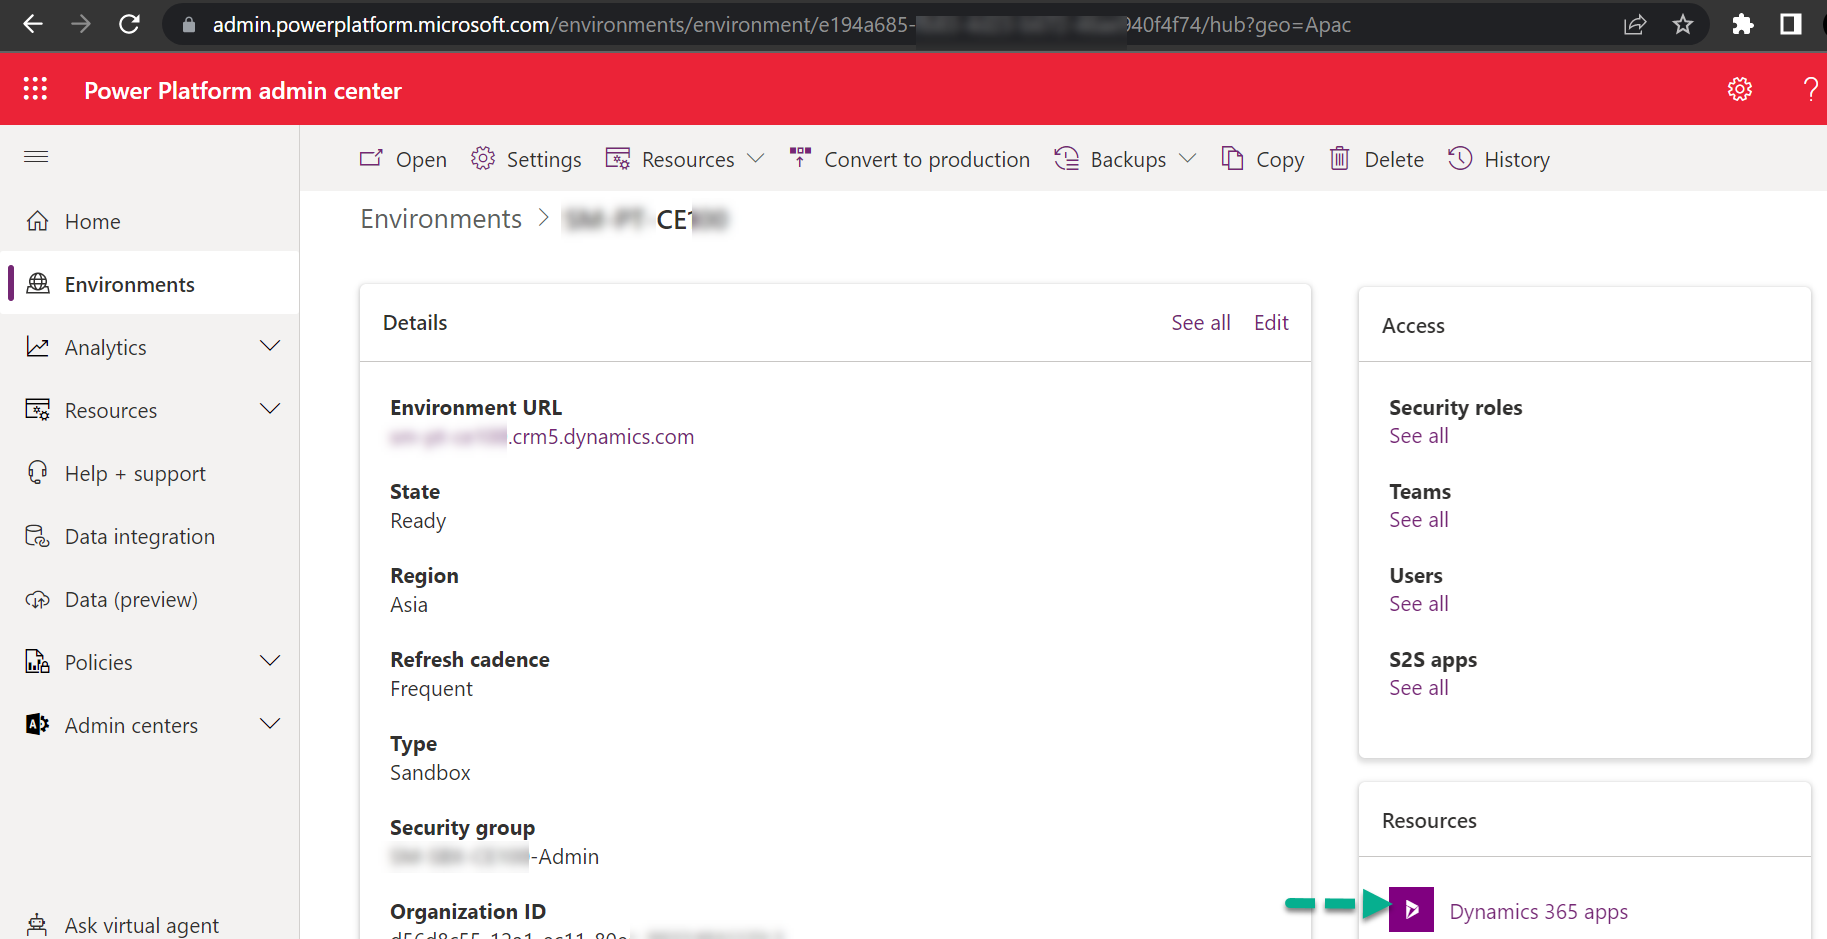The image size is (1827, 939).
Task: Expand the sidebar Resources section chevron
Action: click(270, 410)
